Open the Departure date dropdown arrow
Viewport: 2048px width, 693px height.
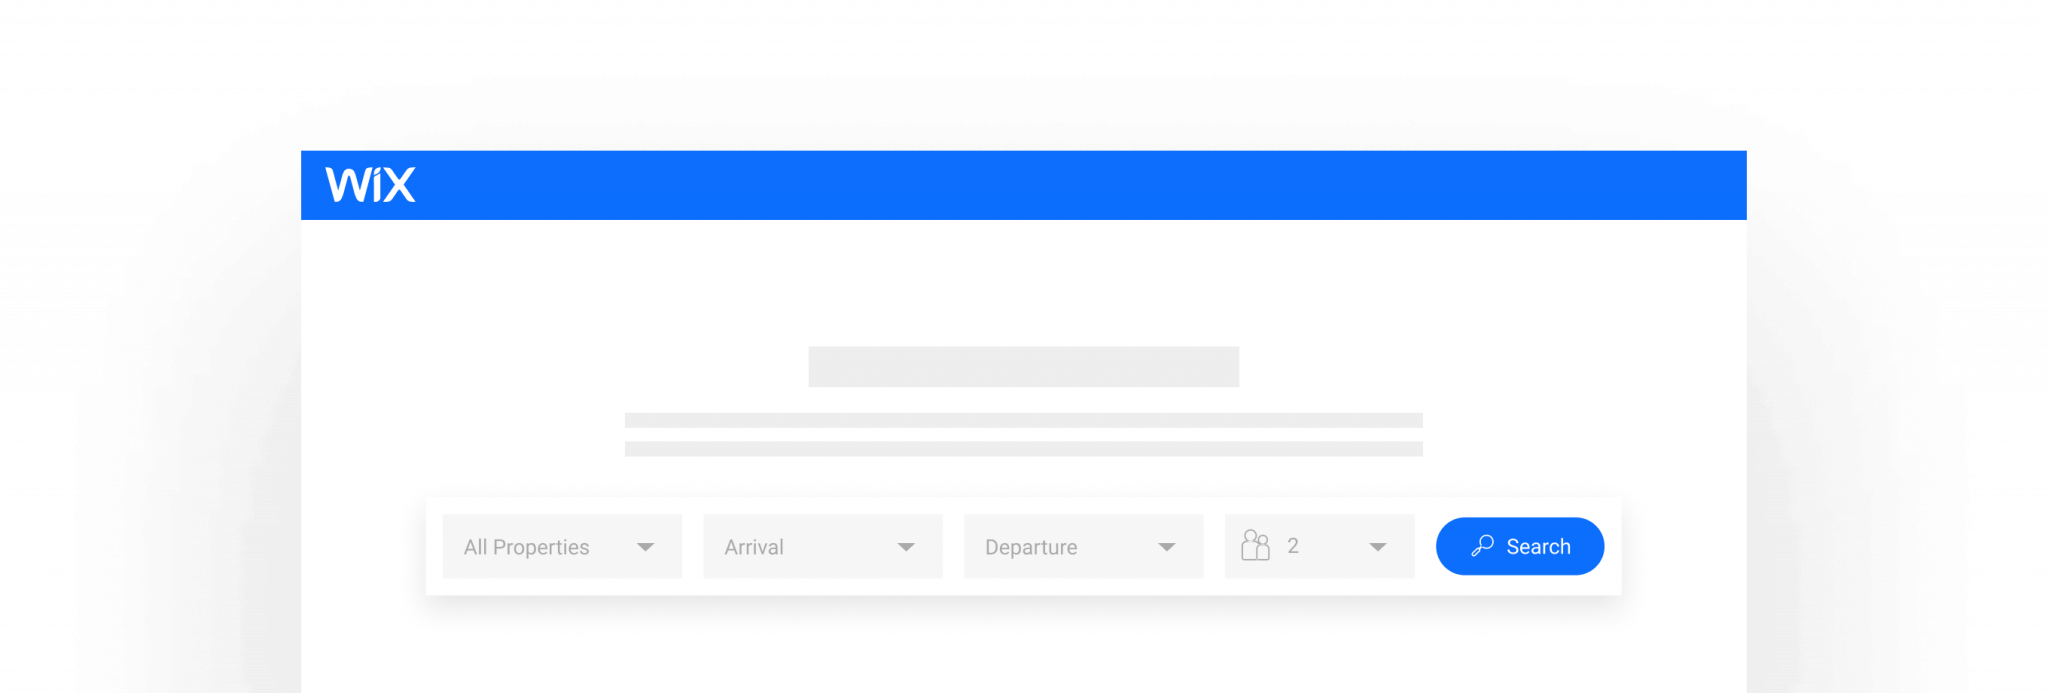coord(1166,547)
